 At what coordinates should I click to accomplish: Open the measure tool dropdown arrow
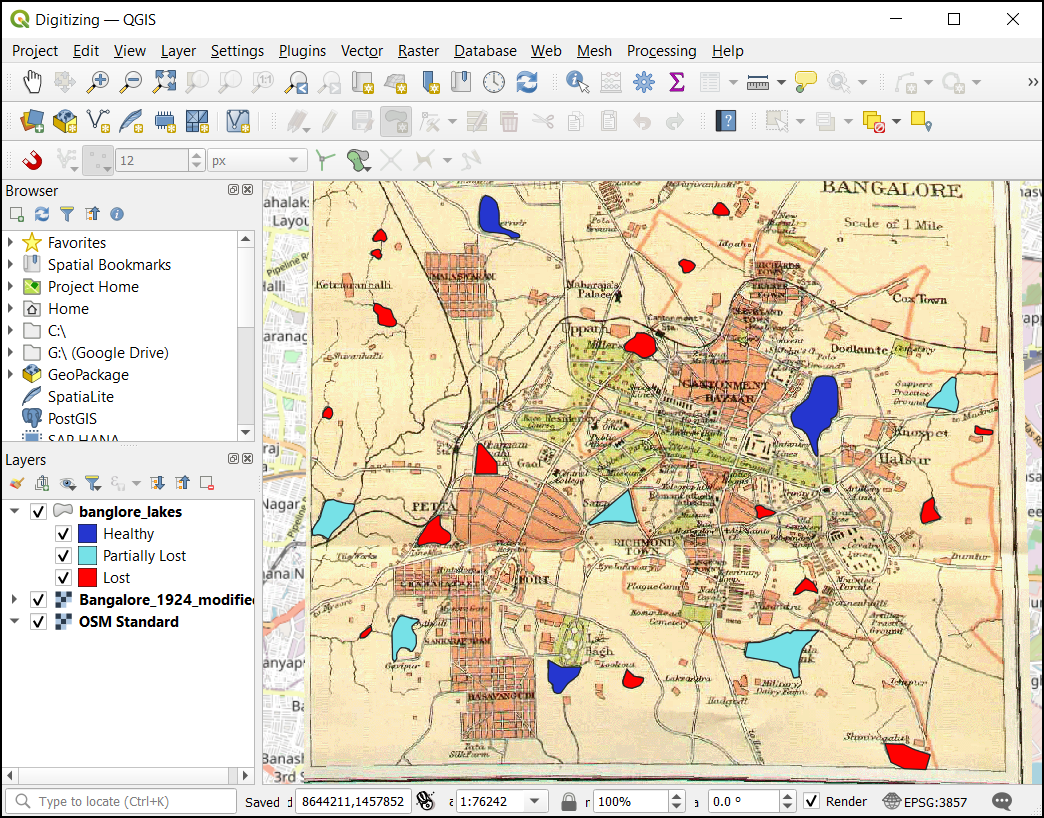pyautogui.click(x=781, y=83)
